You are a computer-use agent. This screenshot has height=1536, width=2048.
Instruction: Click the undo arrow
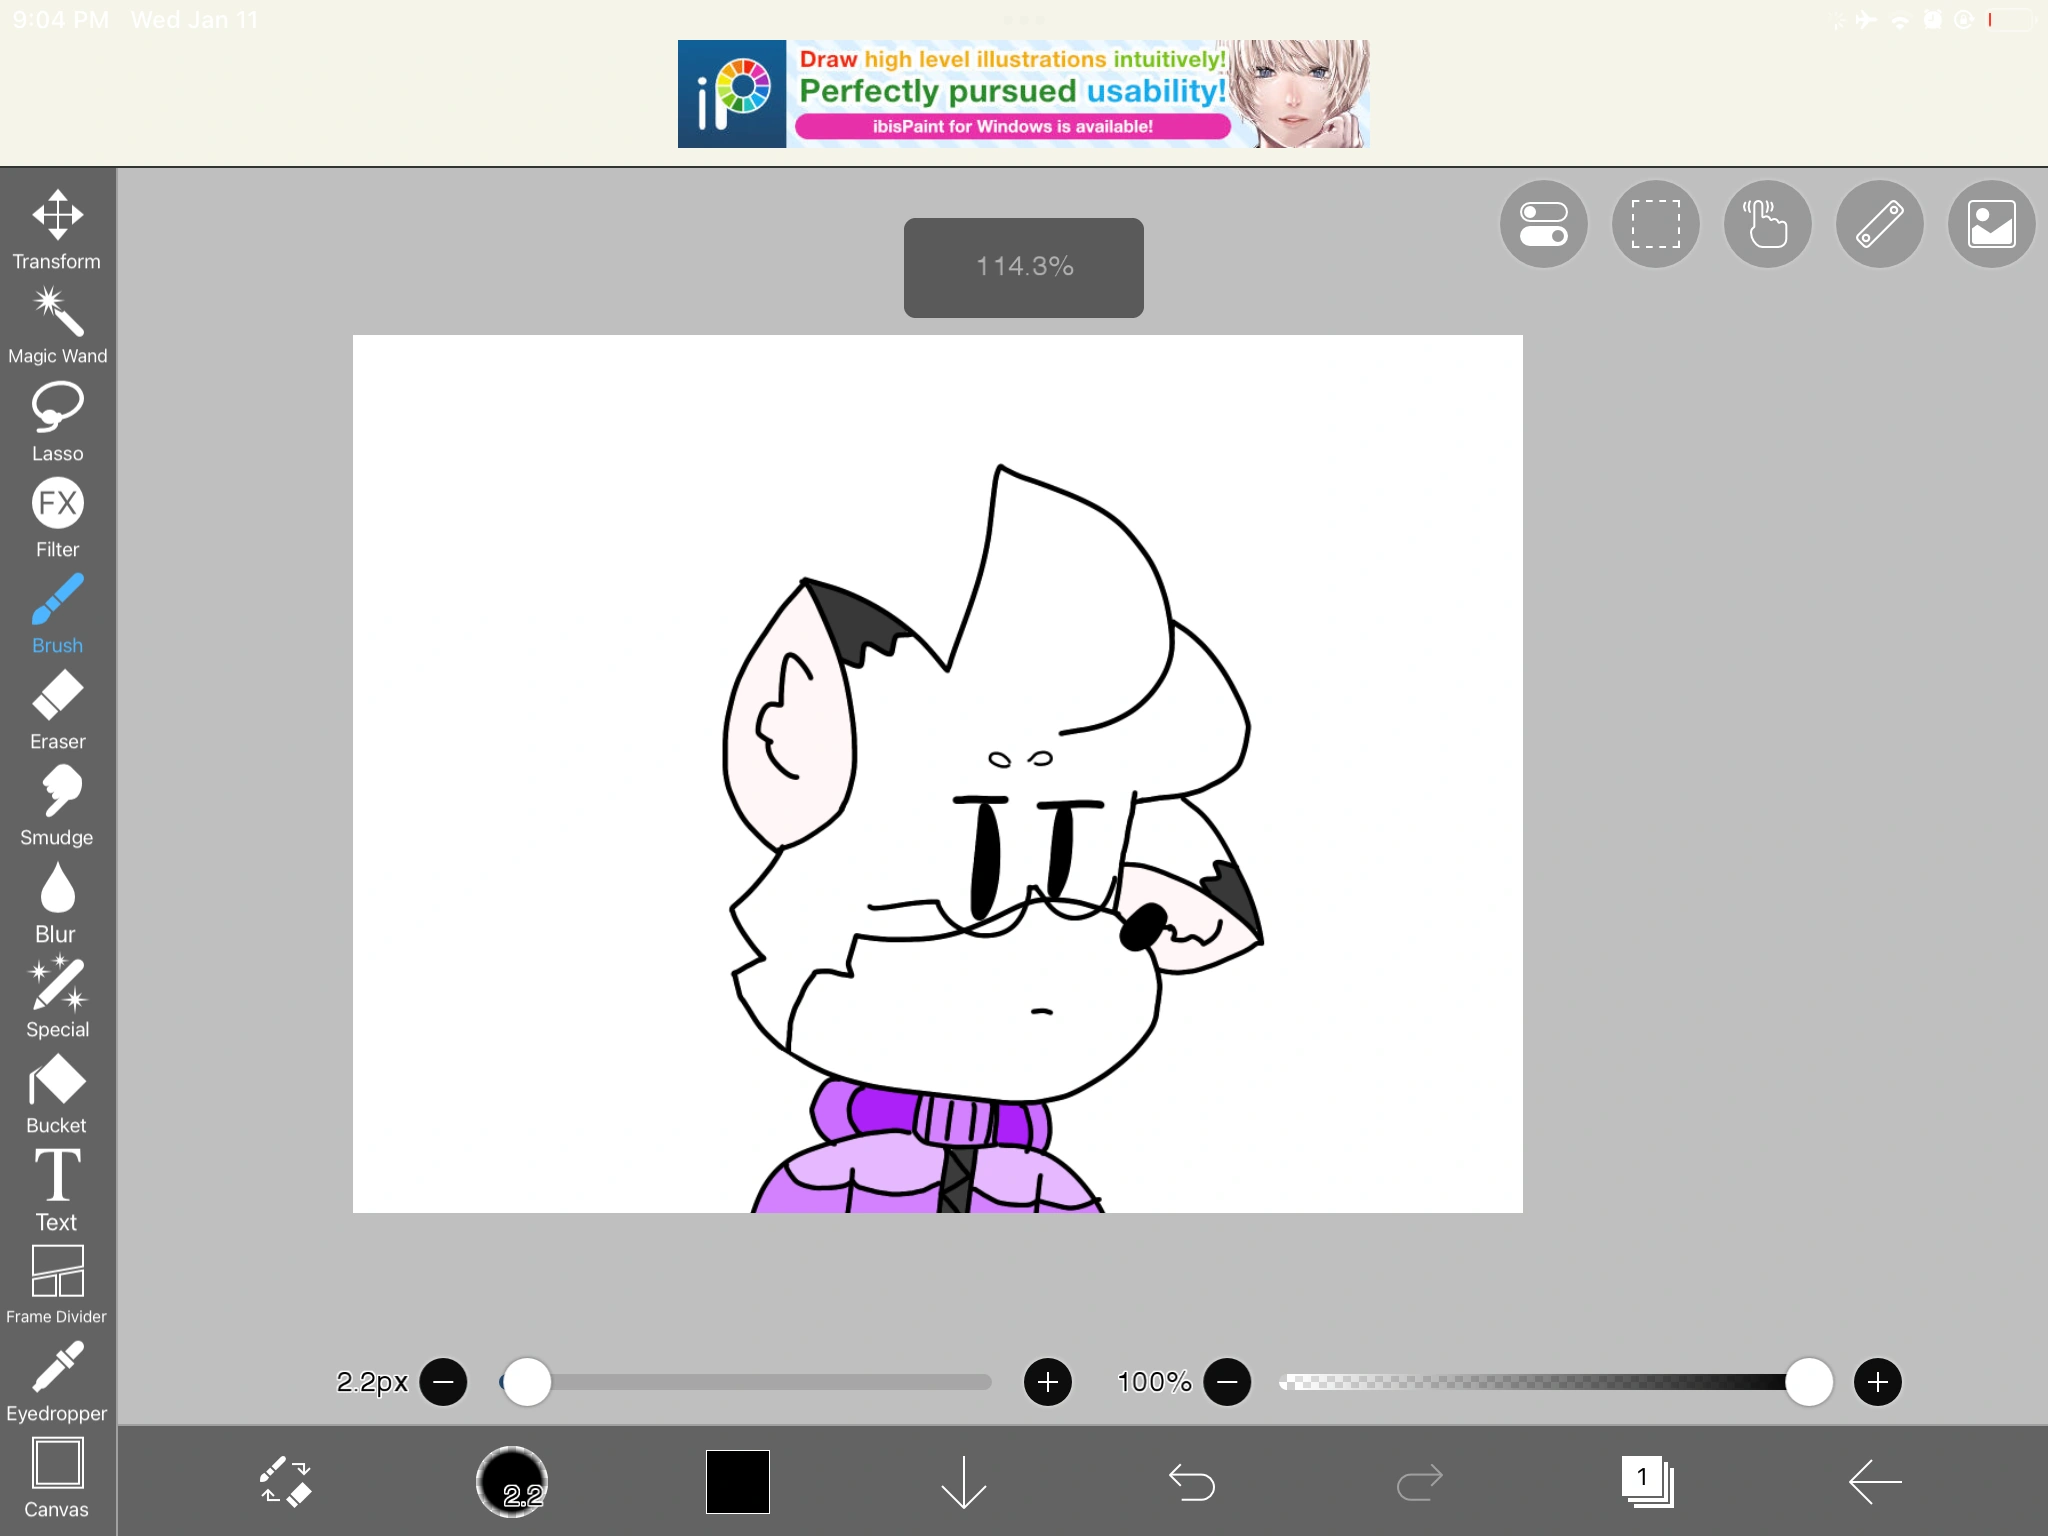[x=1191, y=1481]
